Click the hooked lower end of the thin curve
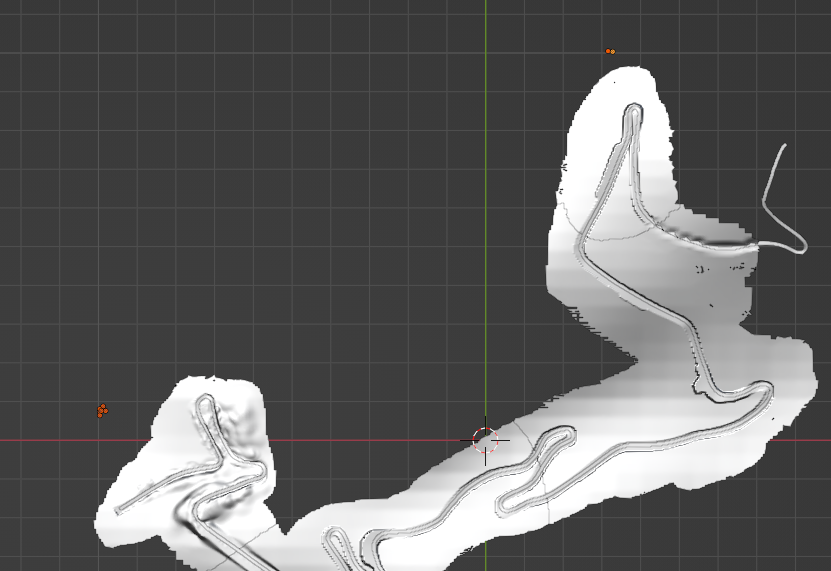 coord(800,247)
